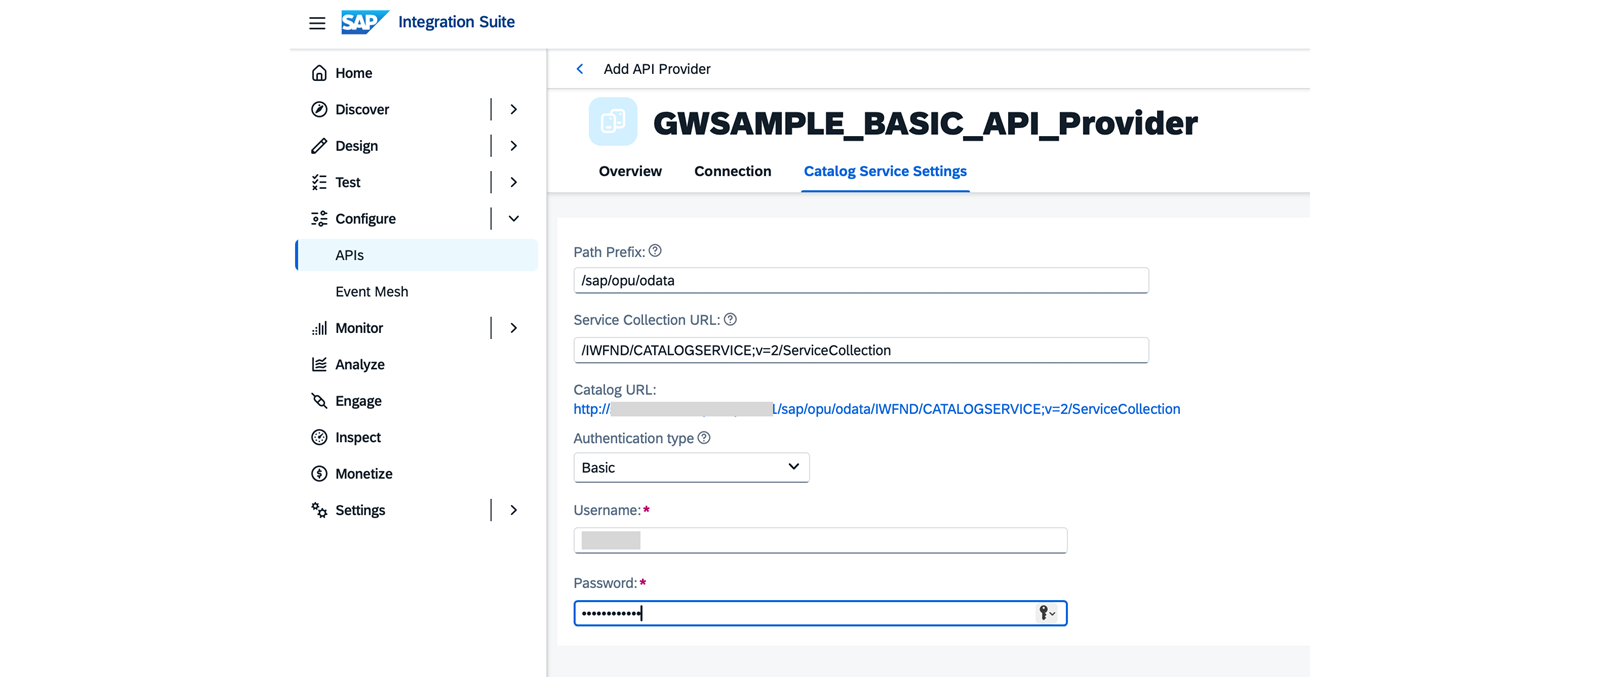Expand the Monitor menu section
1600x687 pixels.
[513, 328]
